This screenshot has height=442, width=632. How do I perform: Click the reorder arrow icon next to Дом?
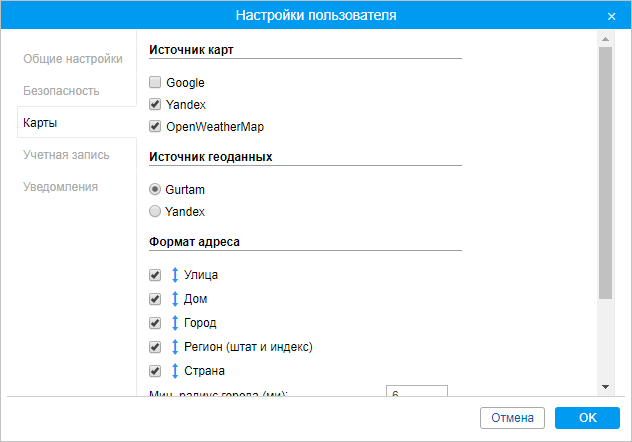175,299
